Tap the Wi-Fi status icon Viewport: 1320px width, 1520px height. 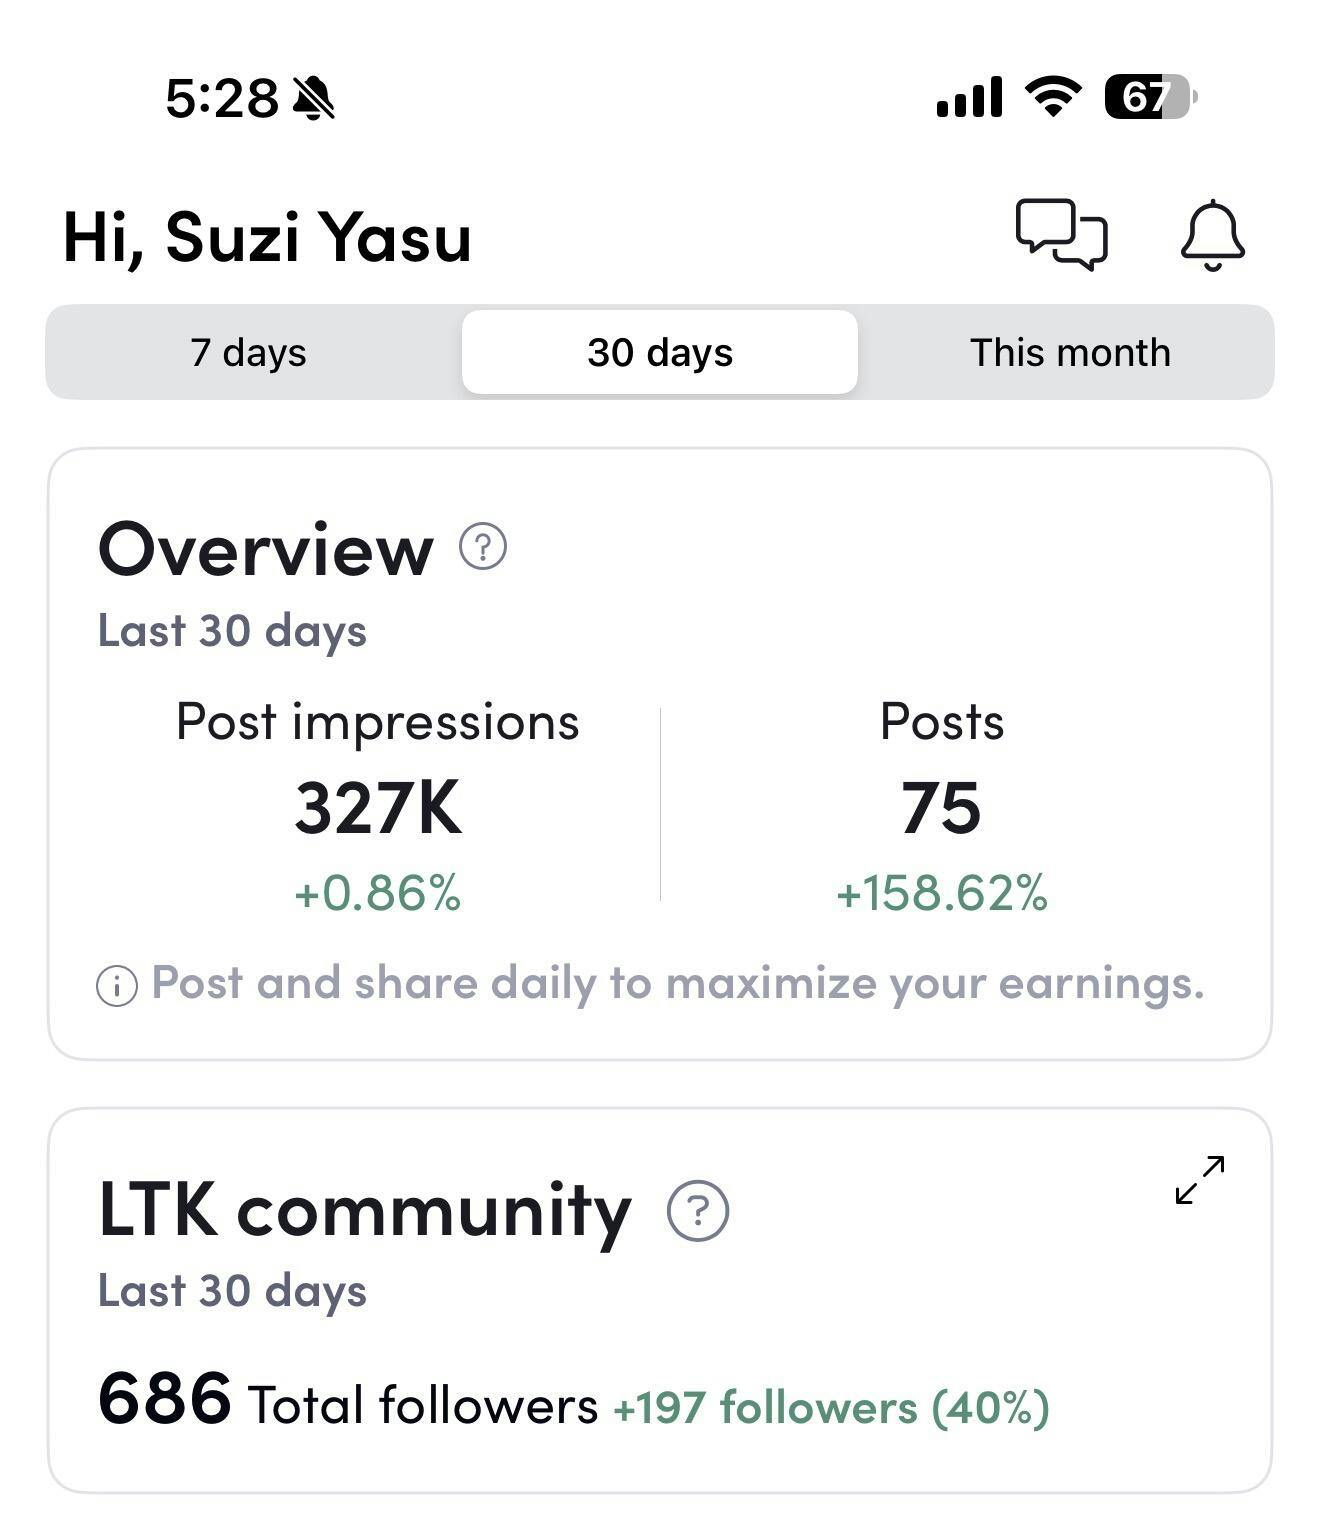point(1053,97)
